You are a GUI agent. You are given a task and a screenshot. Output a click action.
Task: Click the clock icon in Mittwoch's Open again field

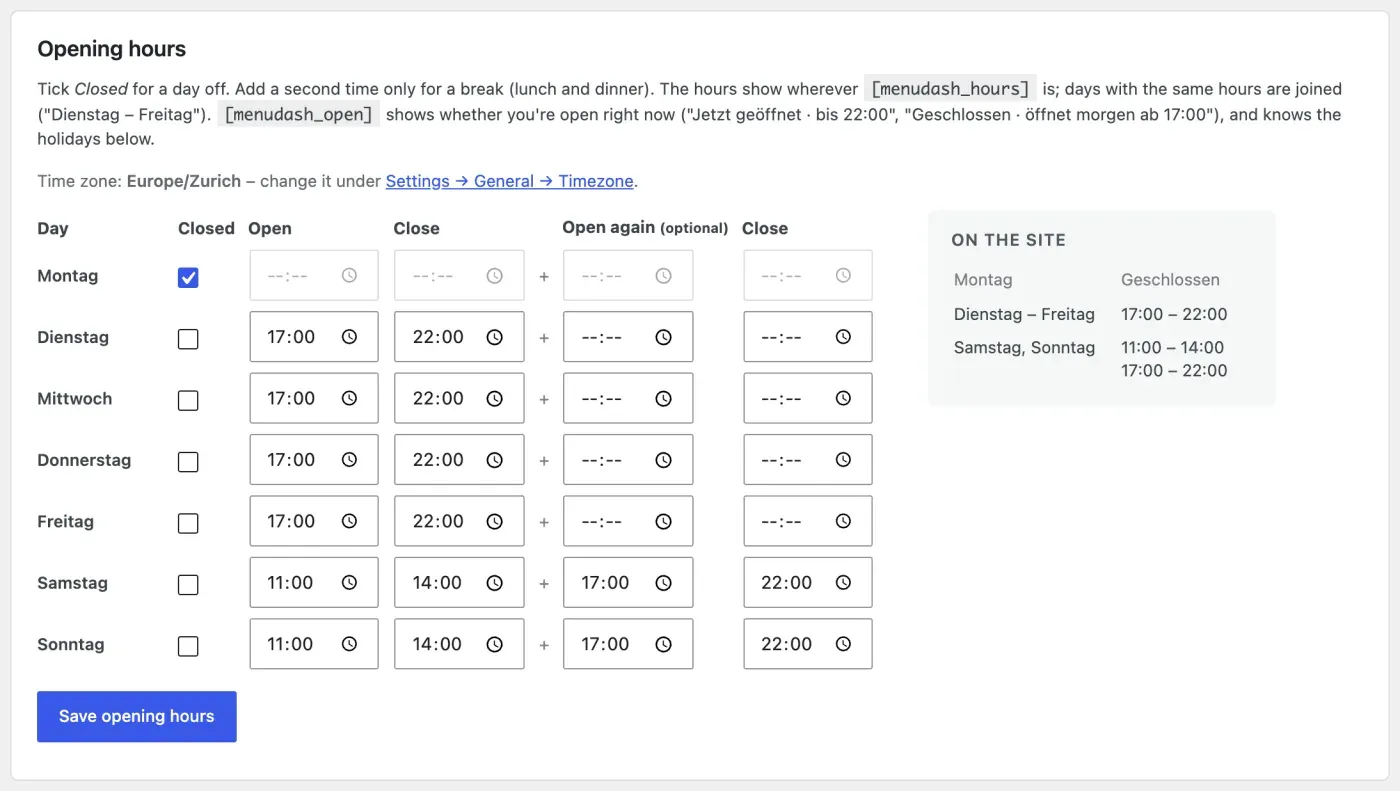tap(663, 398)
